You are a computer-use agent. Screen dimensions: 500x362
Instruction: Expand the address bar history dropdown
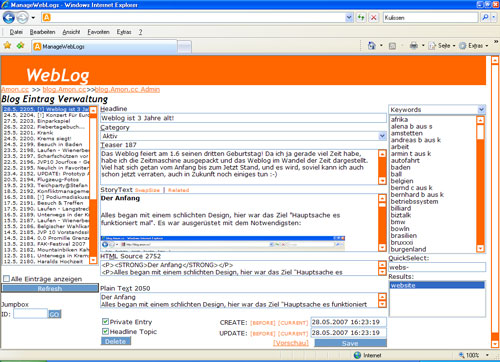pos(349,17)
